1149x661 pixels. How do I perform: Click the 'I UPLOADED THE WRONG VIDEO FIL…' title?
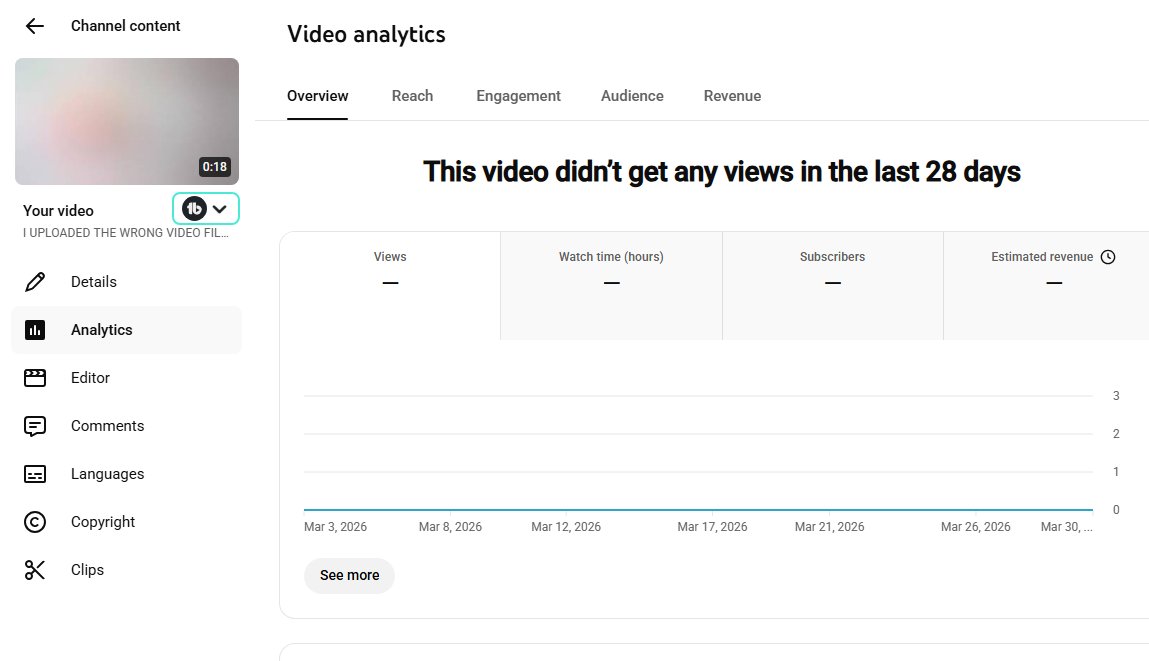(125, 233)
